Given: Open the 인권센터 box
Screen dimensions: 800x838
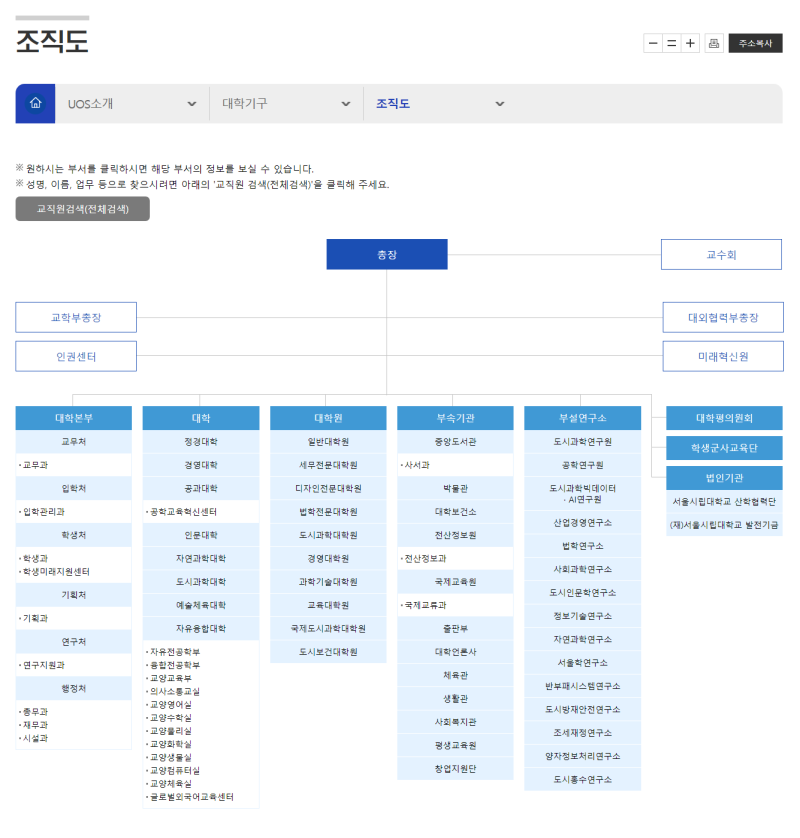Looking at the screenshot, I should (x=76, y=356).
